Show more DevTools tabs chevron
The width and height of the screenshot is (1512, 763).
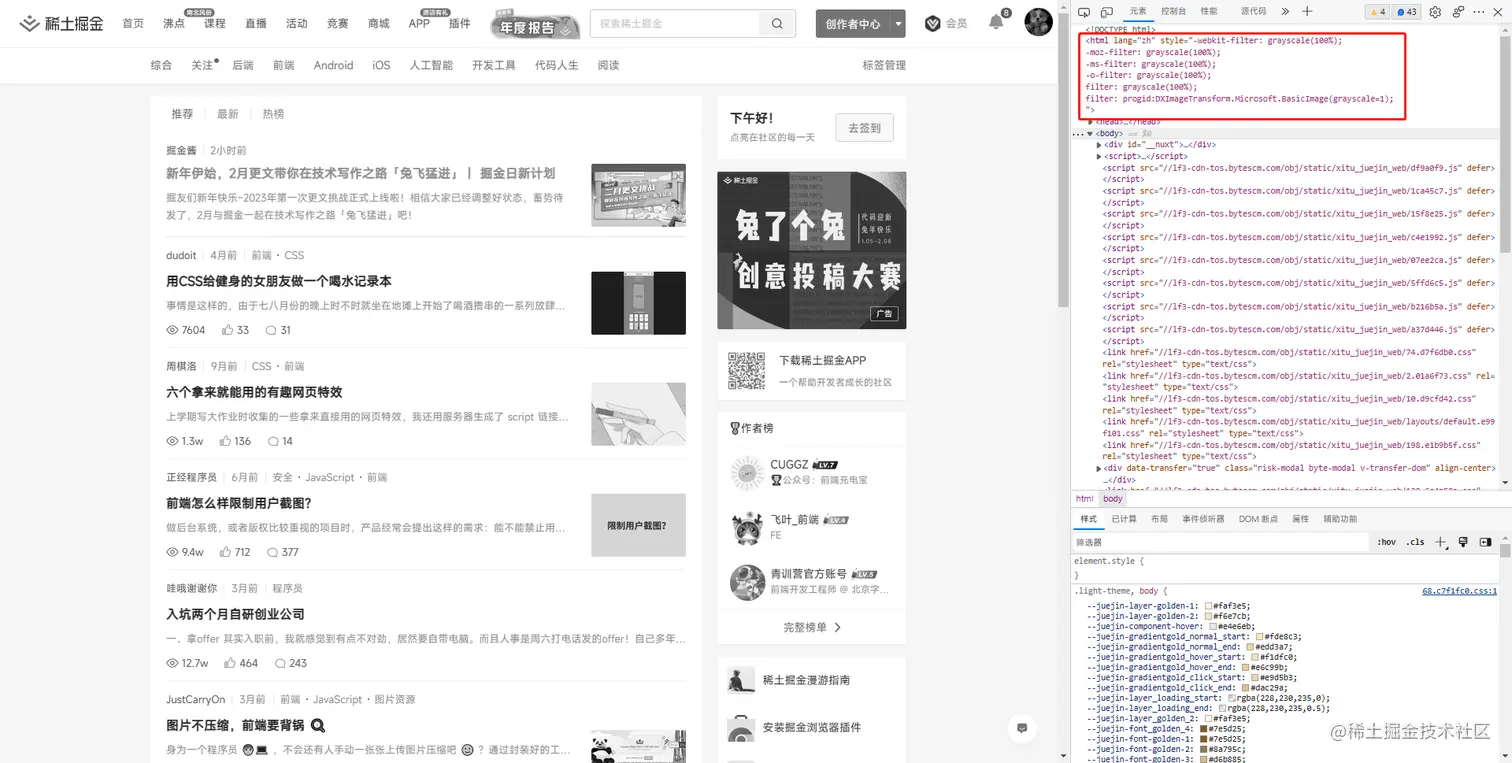[x=1285, y=11]
